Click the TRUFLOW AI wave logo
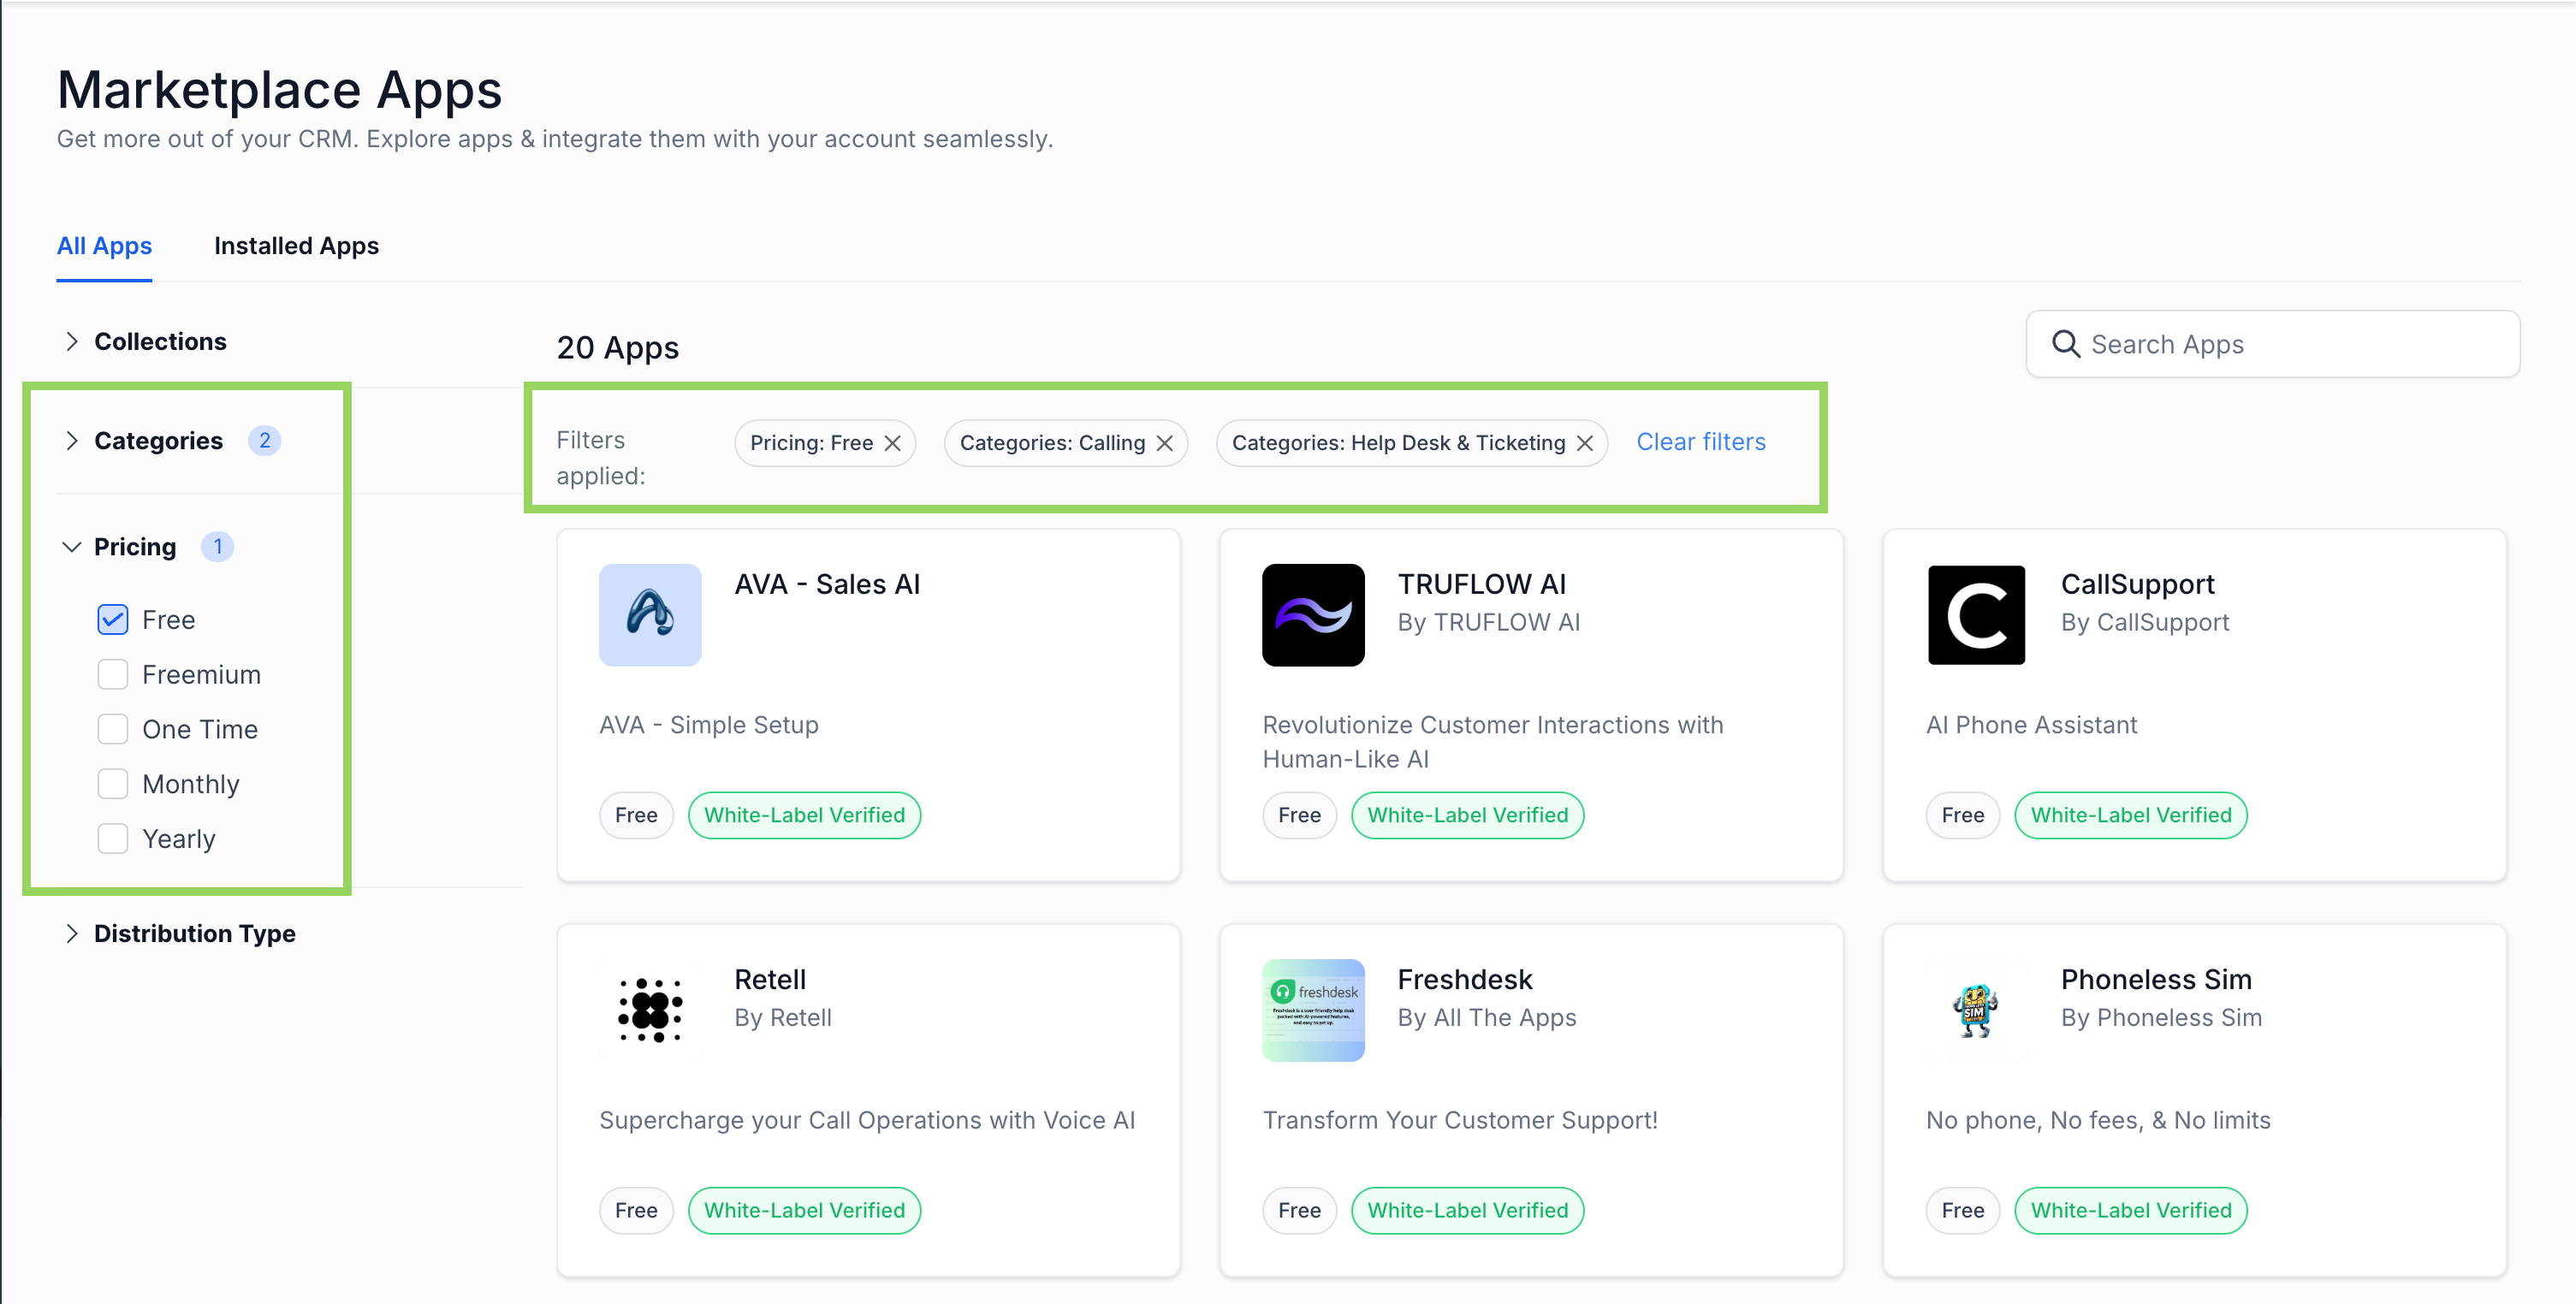This screenshot has width=2576, height=1304. (x=1312, y=614)
